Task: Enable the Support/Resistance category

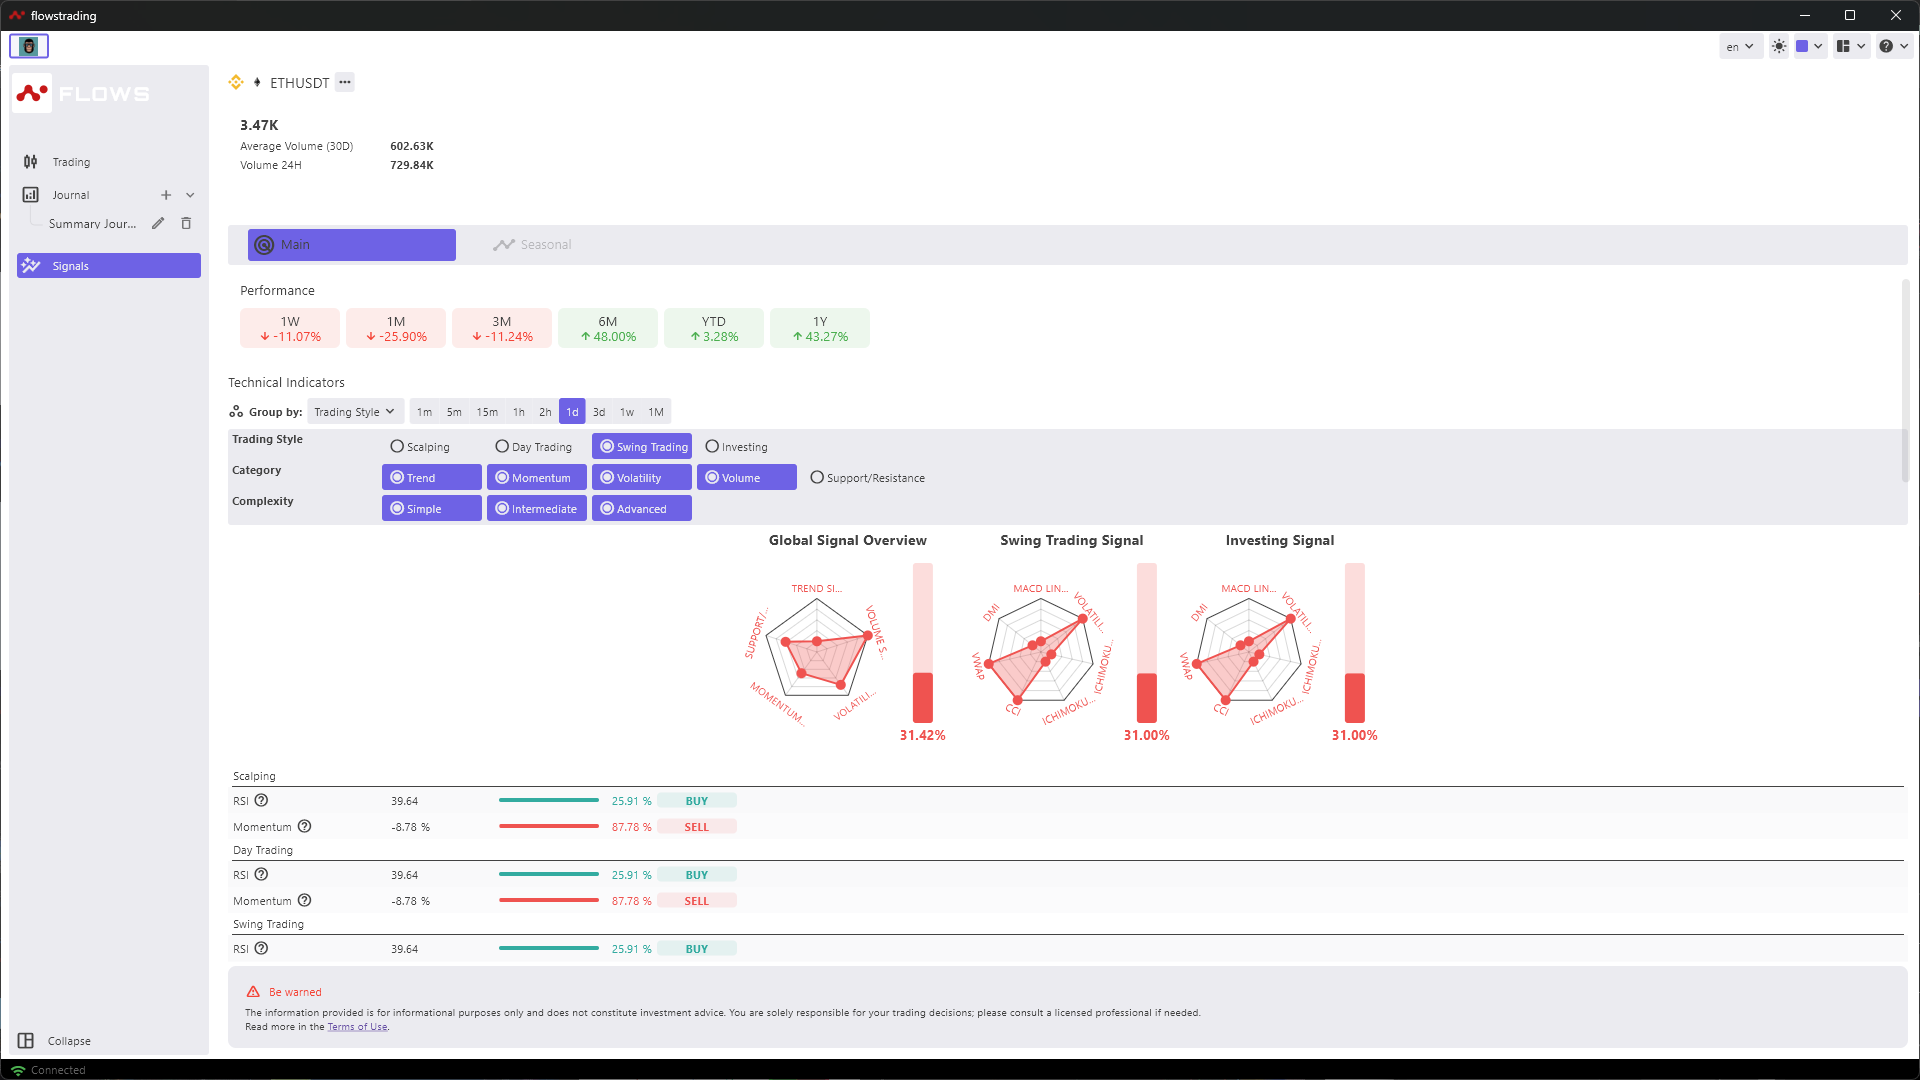Action: pos(817,478)
